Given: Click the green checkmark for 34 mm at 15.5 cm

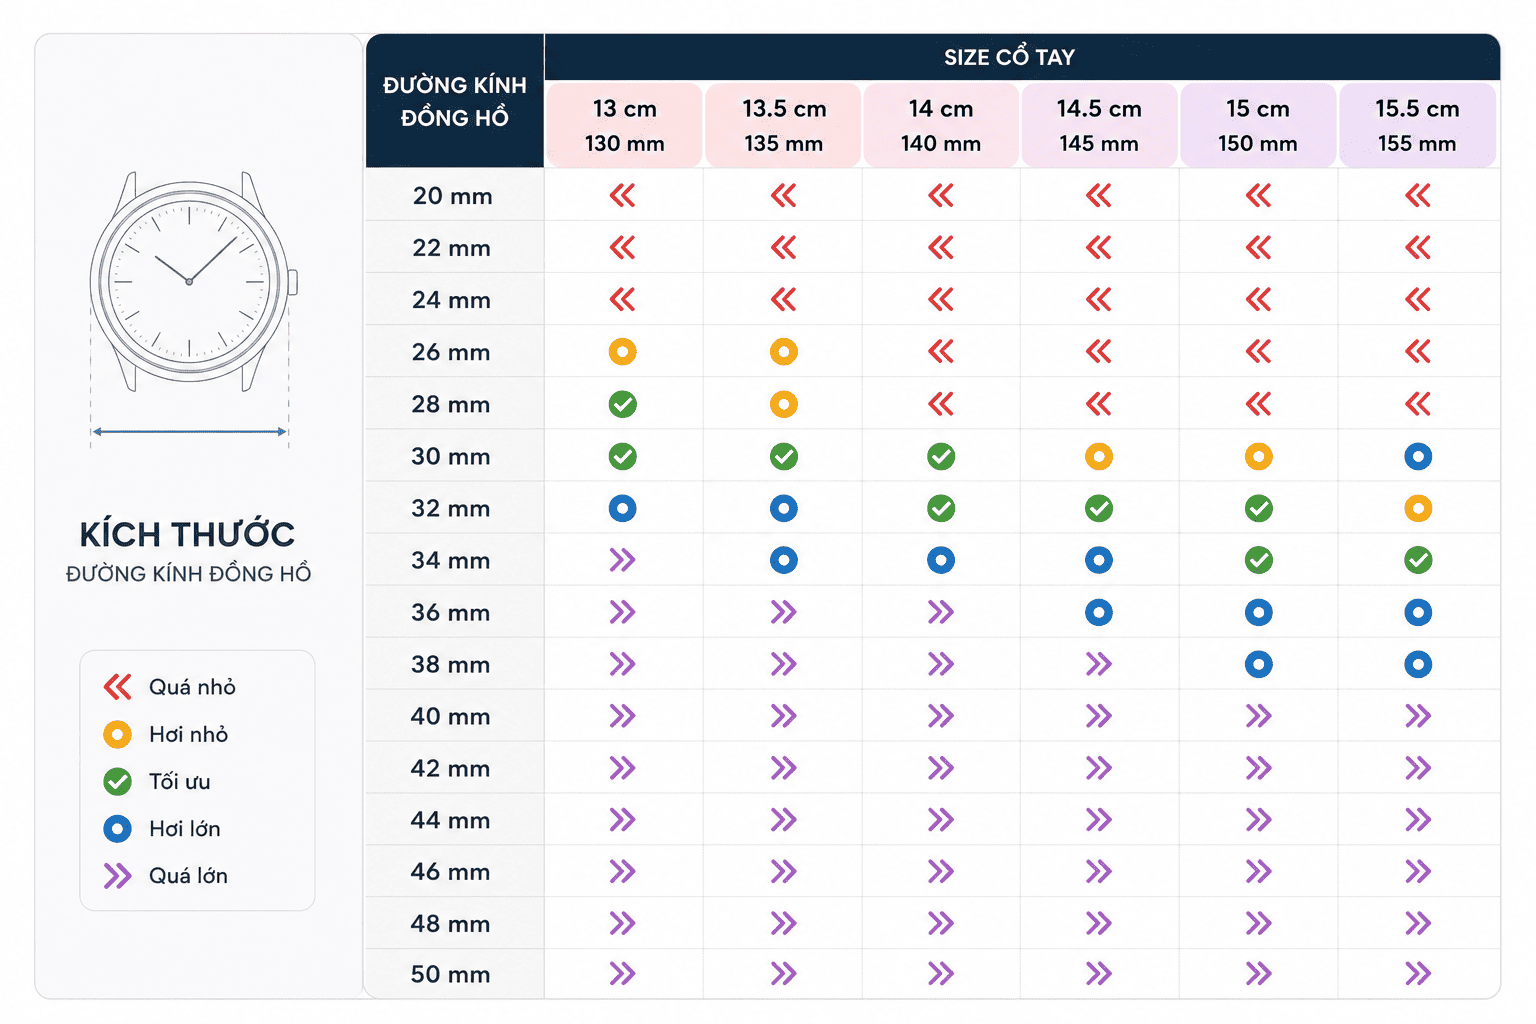Looking at the screenshot, I should [1417, 561].
